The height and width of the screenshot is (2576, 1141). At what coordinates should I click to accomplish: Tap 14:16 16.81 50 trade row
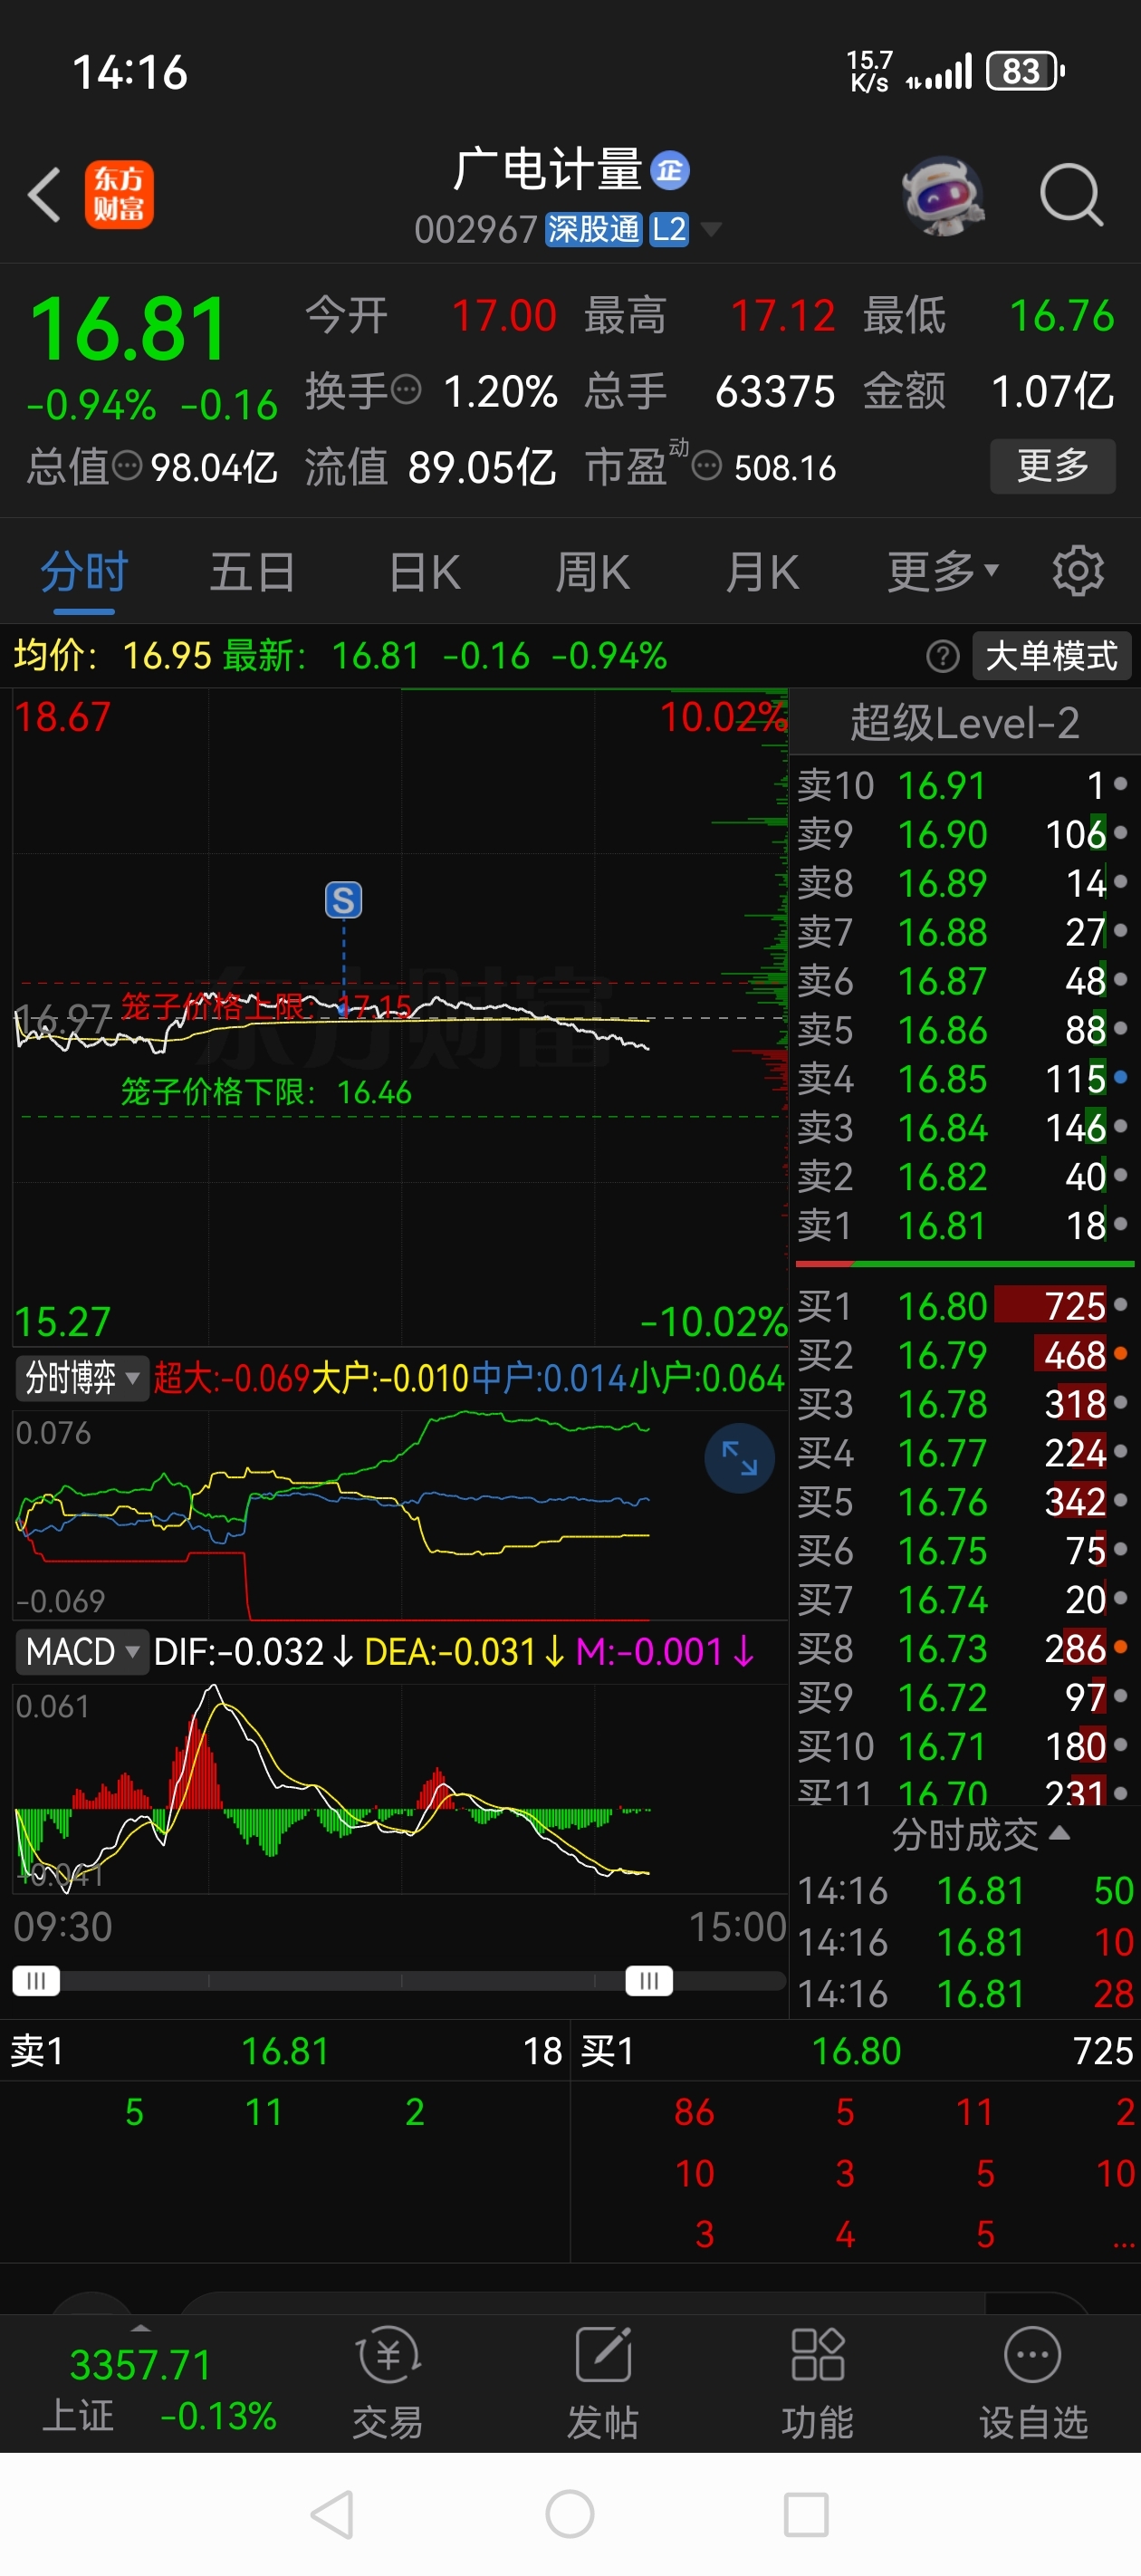(x=964, y=1891)
